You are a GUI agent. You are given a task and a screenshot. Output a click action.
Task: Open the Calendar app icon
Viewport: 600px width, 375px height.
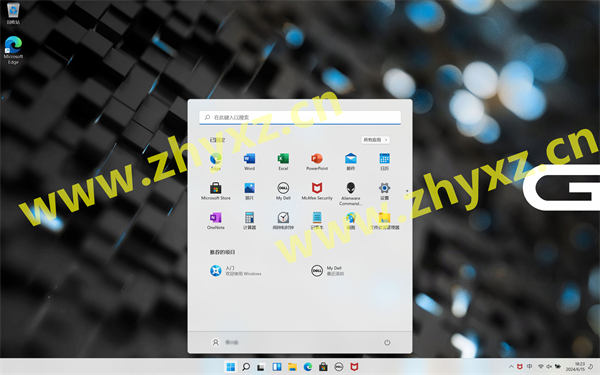[x=384, y=161]
